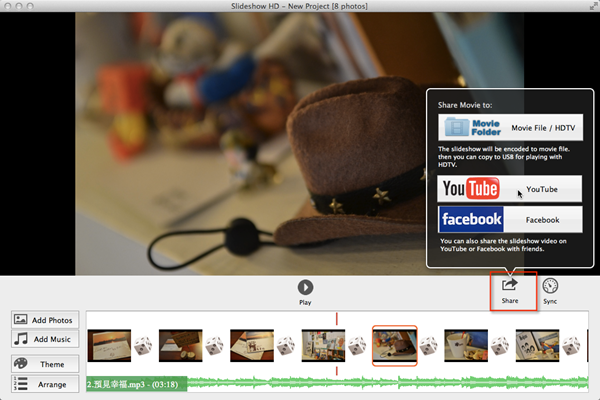Click the green audio waveform track
Image resolution: width=600 pixels, height=400 pixels.
coord(387,383)
